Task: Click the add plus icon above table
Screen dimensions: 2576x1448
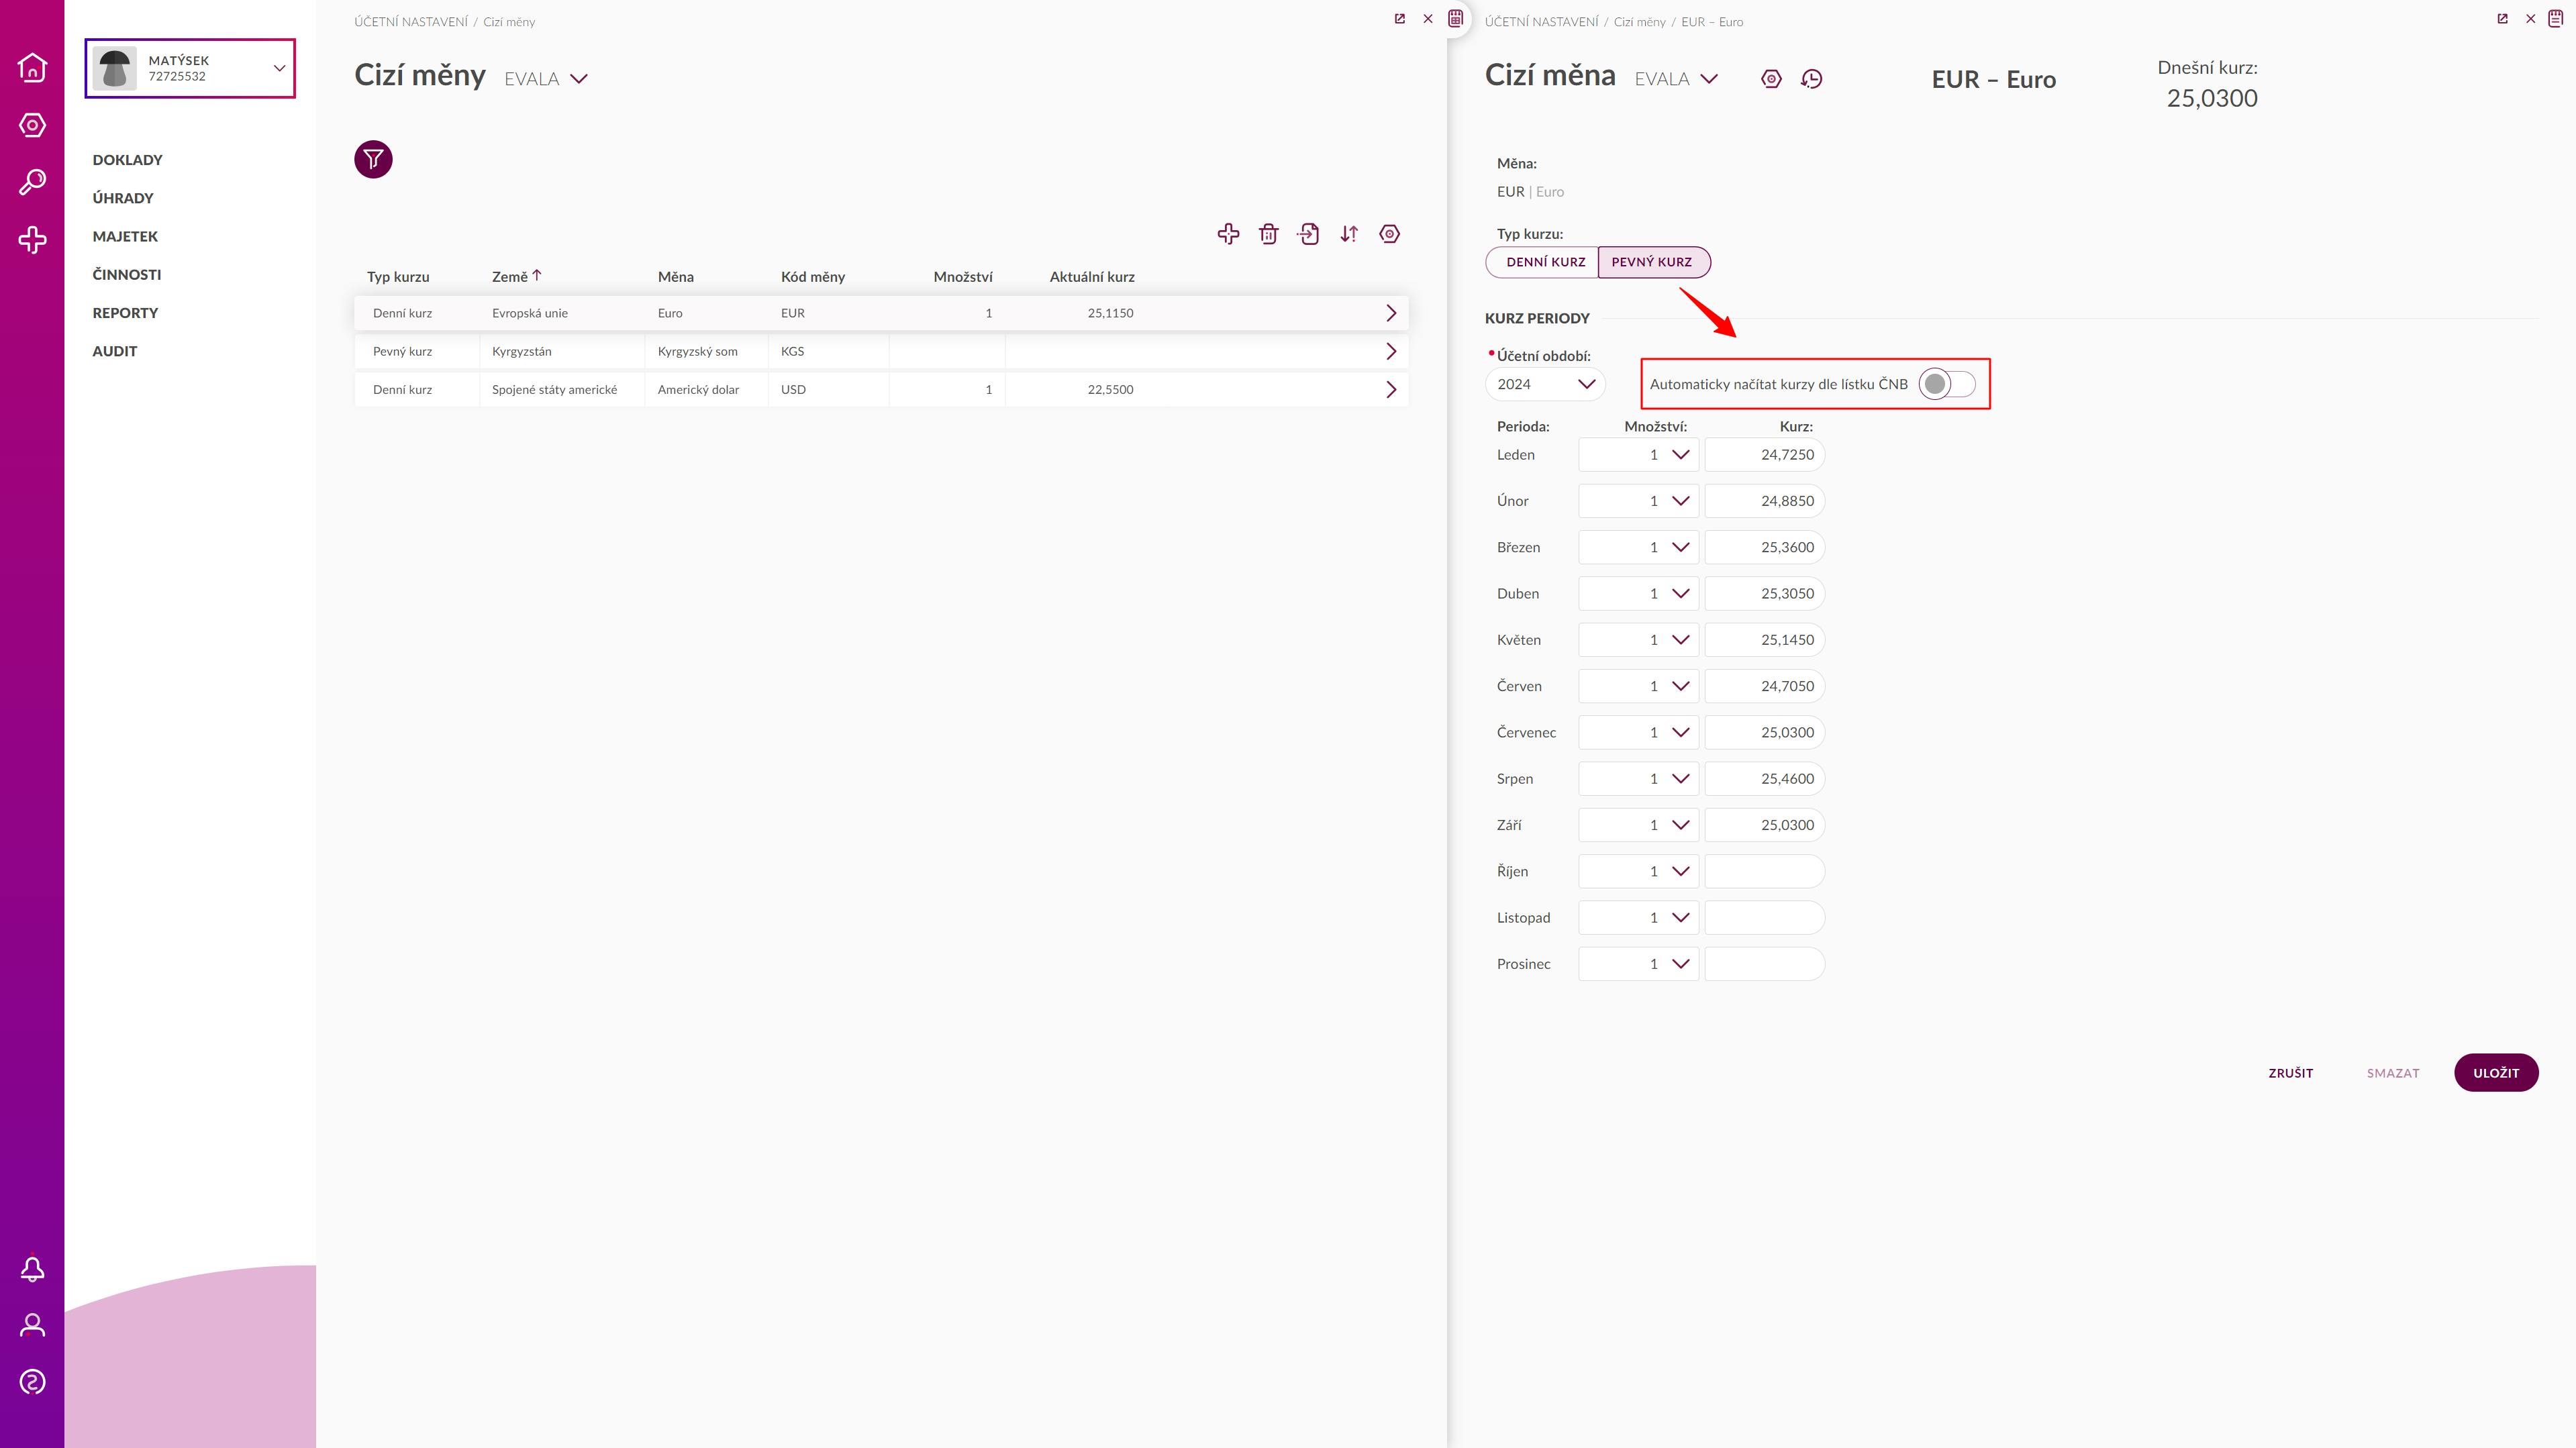Action: [1228, 234]
